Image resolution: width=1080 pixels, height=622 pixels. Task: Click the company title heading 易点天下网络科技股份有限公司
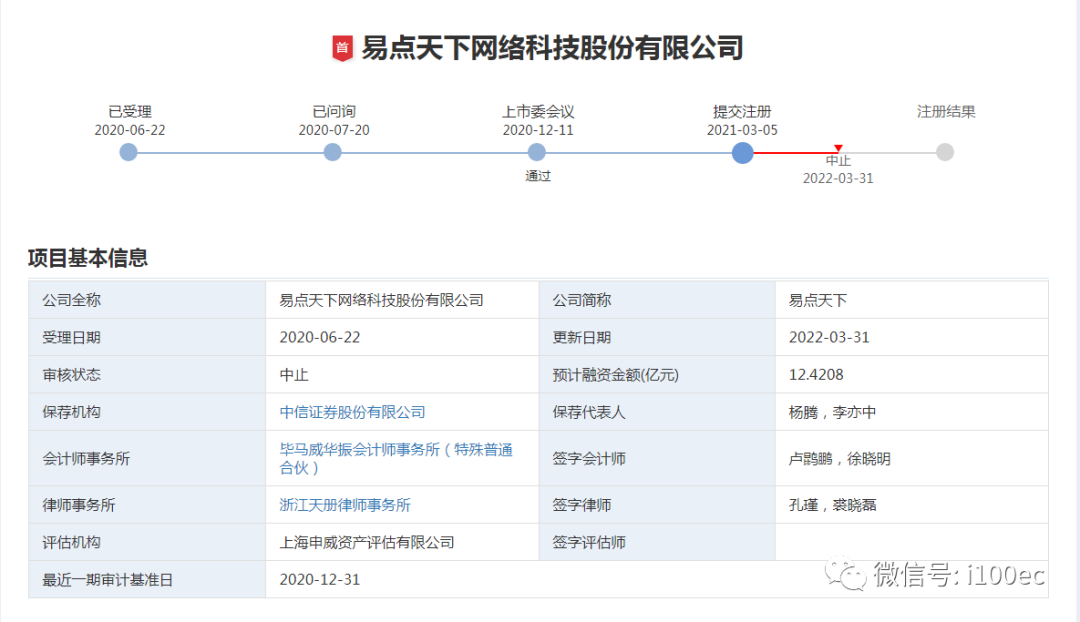click(x=552, y=48)
